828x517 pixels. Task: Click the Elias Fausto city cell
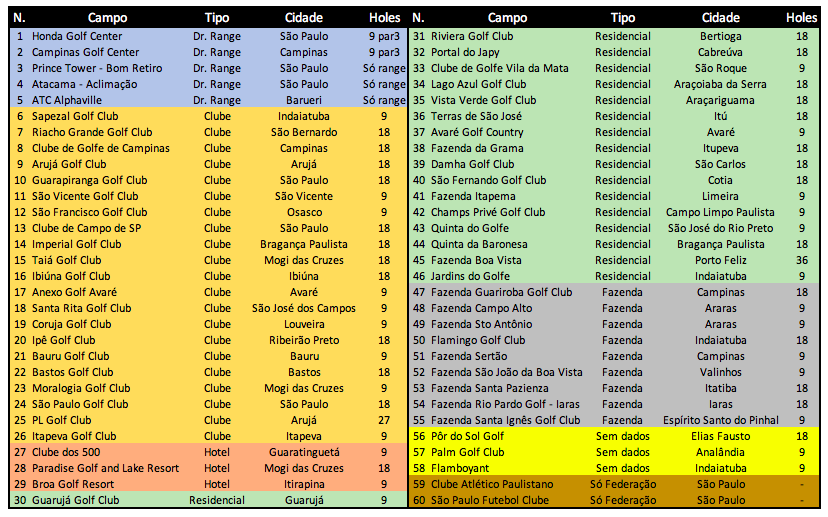point(720,436)
